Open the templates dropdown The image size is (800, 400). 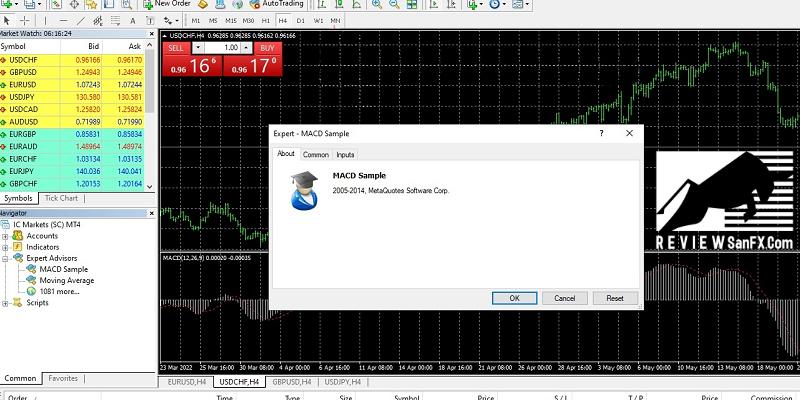(527, 4)
